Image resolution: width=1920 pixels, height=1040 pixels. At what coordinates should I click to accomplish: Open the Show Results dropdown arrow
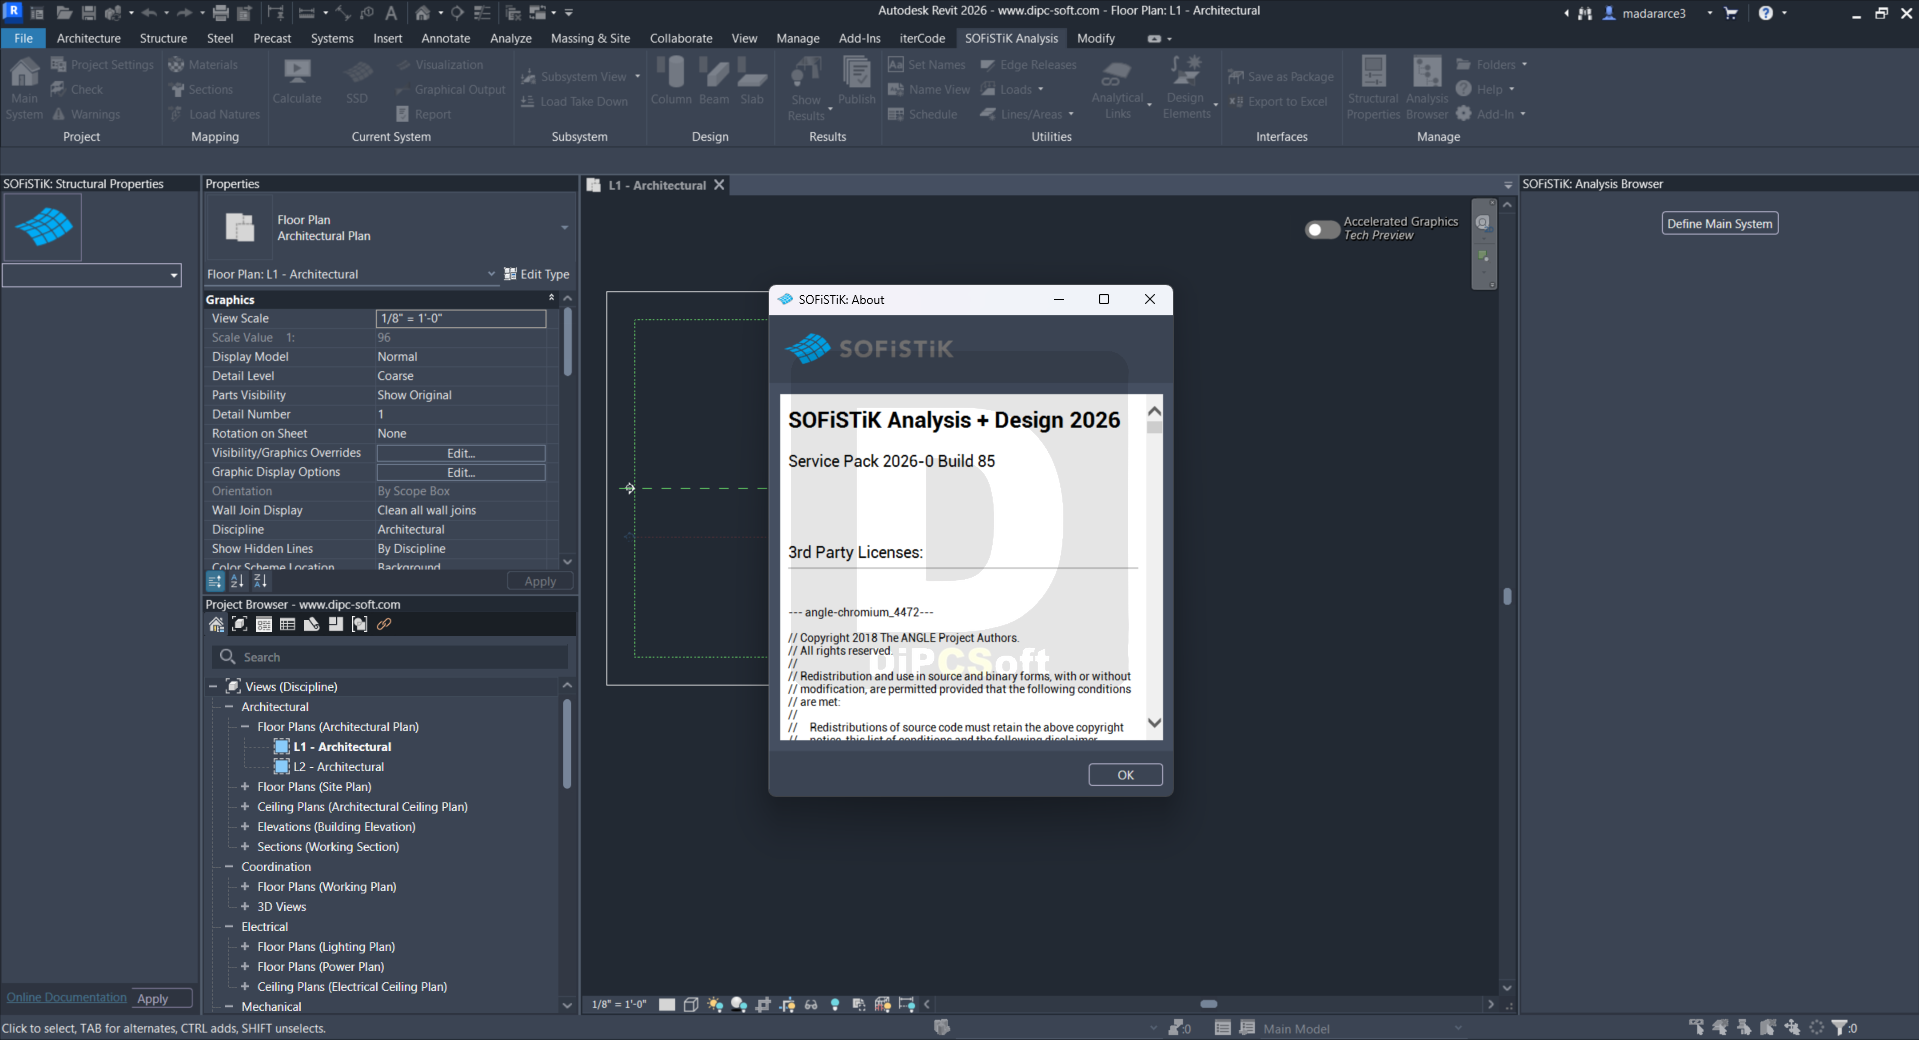[x=830, y=108]
